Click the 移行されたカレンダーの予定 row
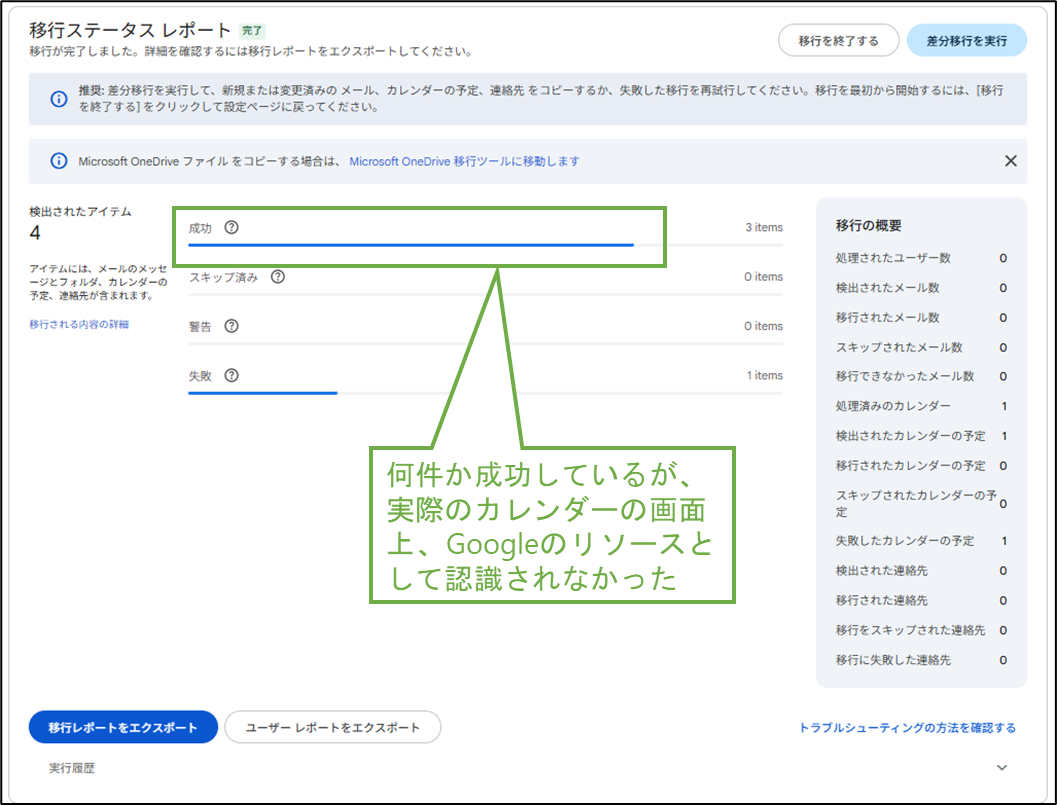Image resolution: width=1057 pixels, height=805 pixels. [x=921, y=465]
